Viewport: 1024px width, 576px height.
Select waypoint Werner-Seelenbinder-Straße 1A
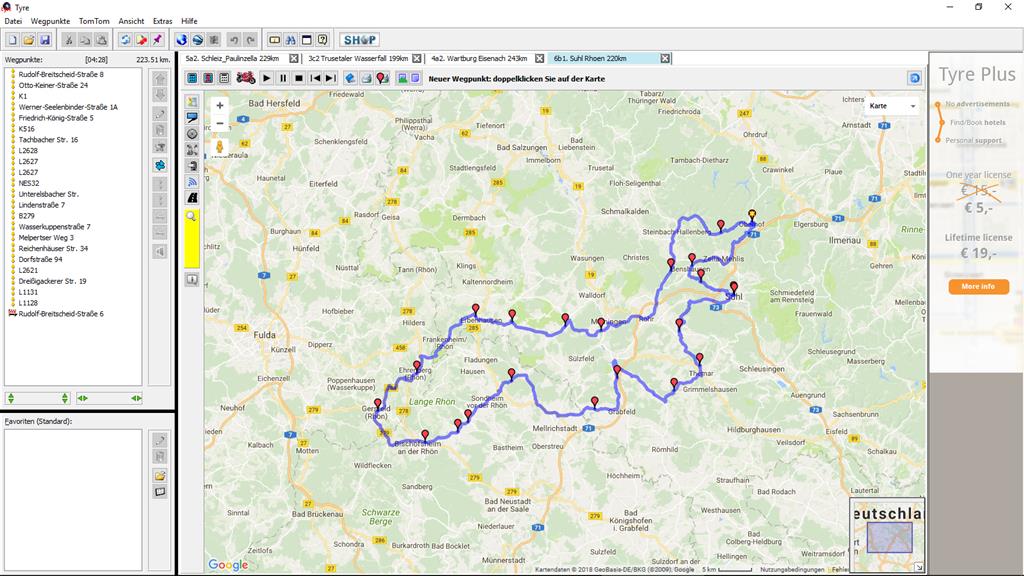tap(68, 107)
